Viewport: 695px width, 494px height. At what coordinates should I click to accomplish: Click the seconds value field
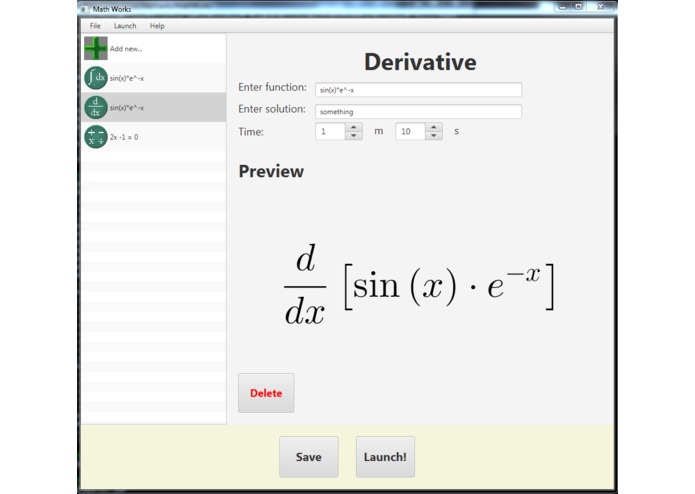pyautogui.click(x=410, y=132)
